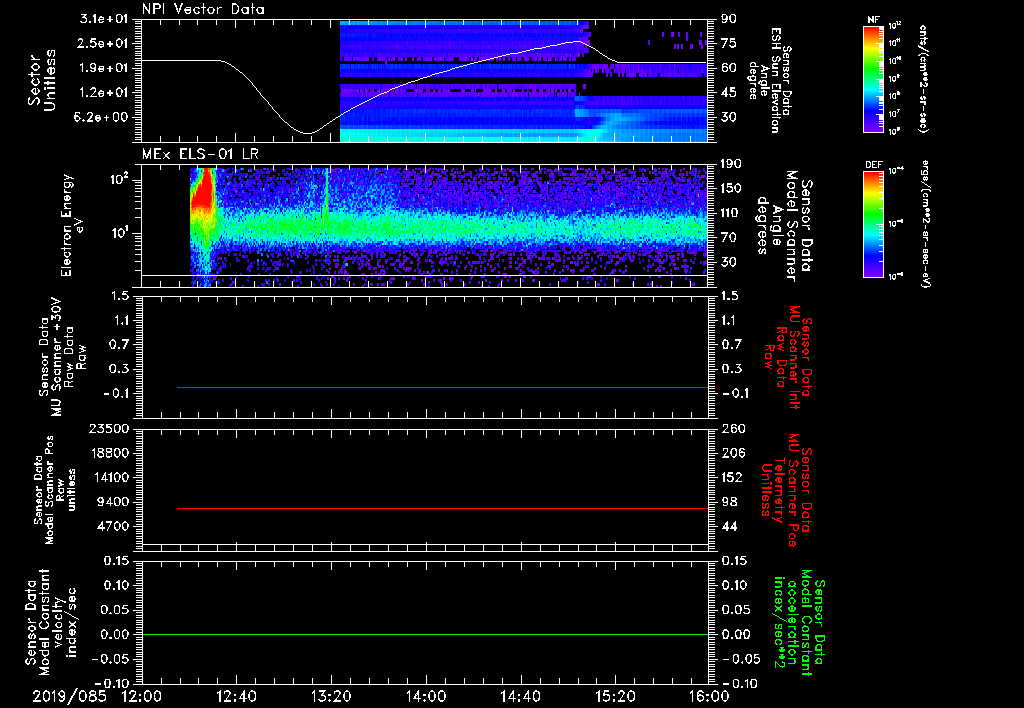Select the "MEx ELS-01 LR" panel title
The width and height of the screenshot is (1024, 708).
click(200, 154)
